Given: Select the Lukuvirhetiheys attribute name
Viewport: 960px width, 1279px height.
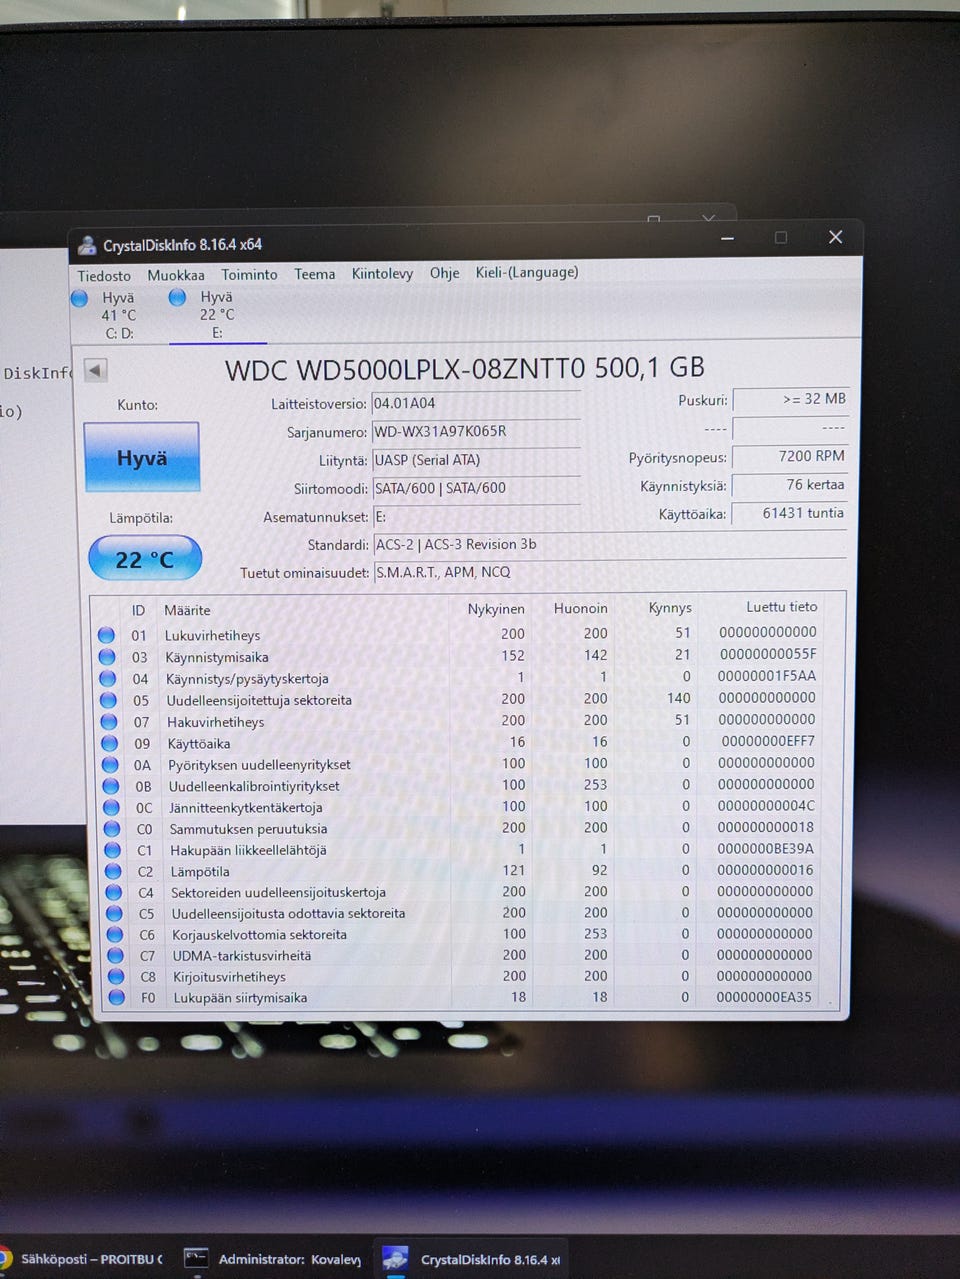Looking at the screenshot, I should coord(212,635).
